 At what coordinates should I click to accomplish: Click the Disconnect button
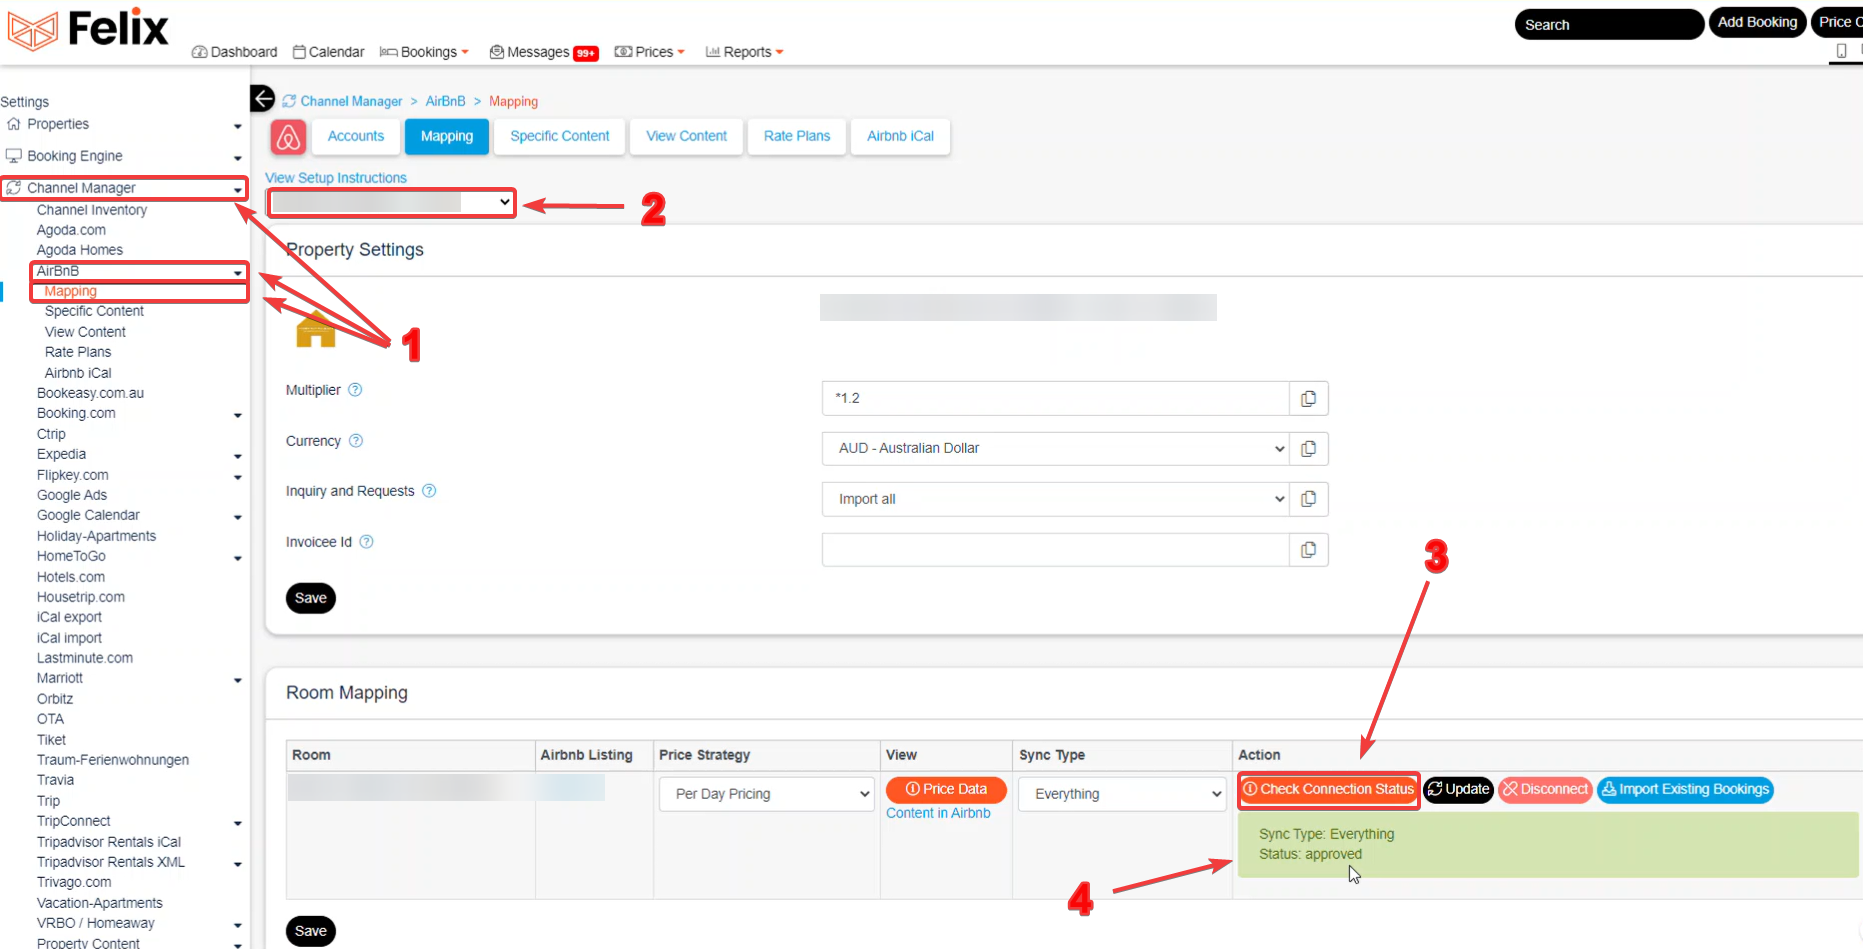[x=1545, y=790]
